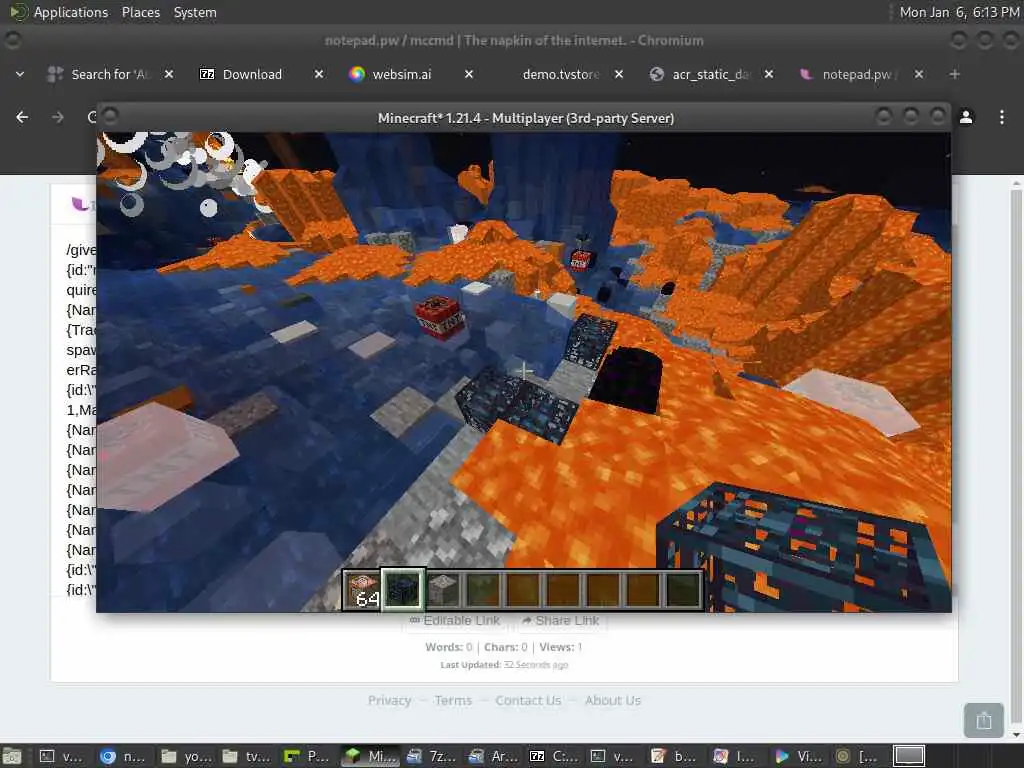The width and height of the screenshot is (1024, 768).
Task: Close the websim.ai tab
Action: [469, 74]
